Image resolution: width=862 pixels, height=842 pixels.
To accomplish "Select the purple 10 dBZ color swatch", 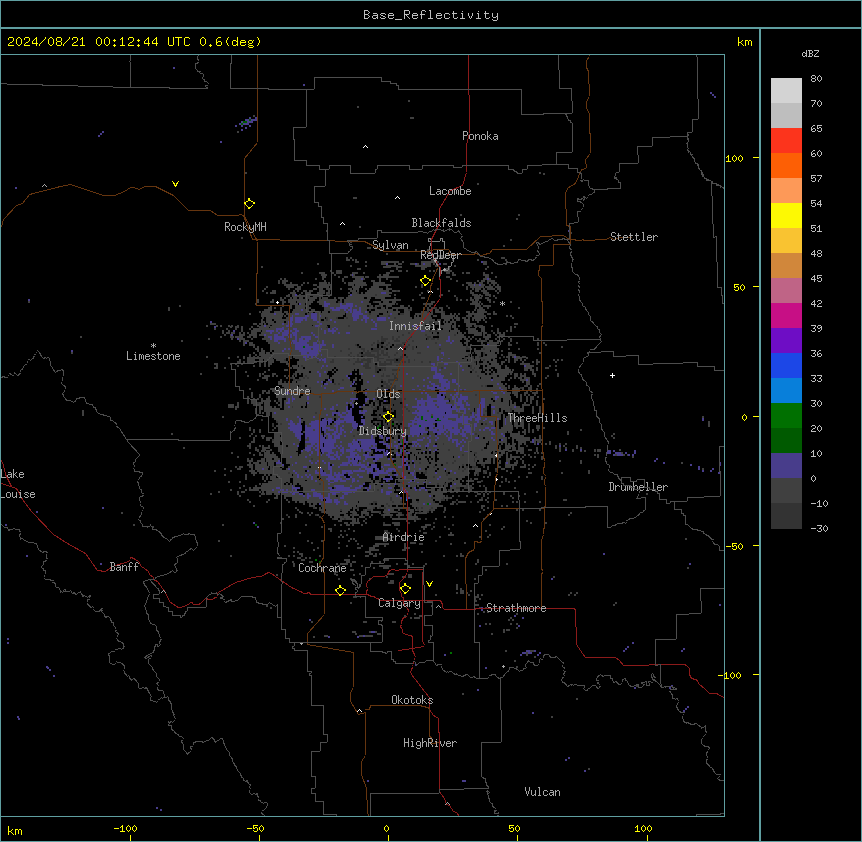I will point(786,466).
